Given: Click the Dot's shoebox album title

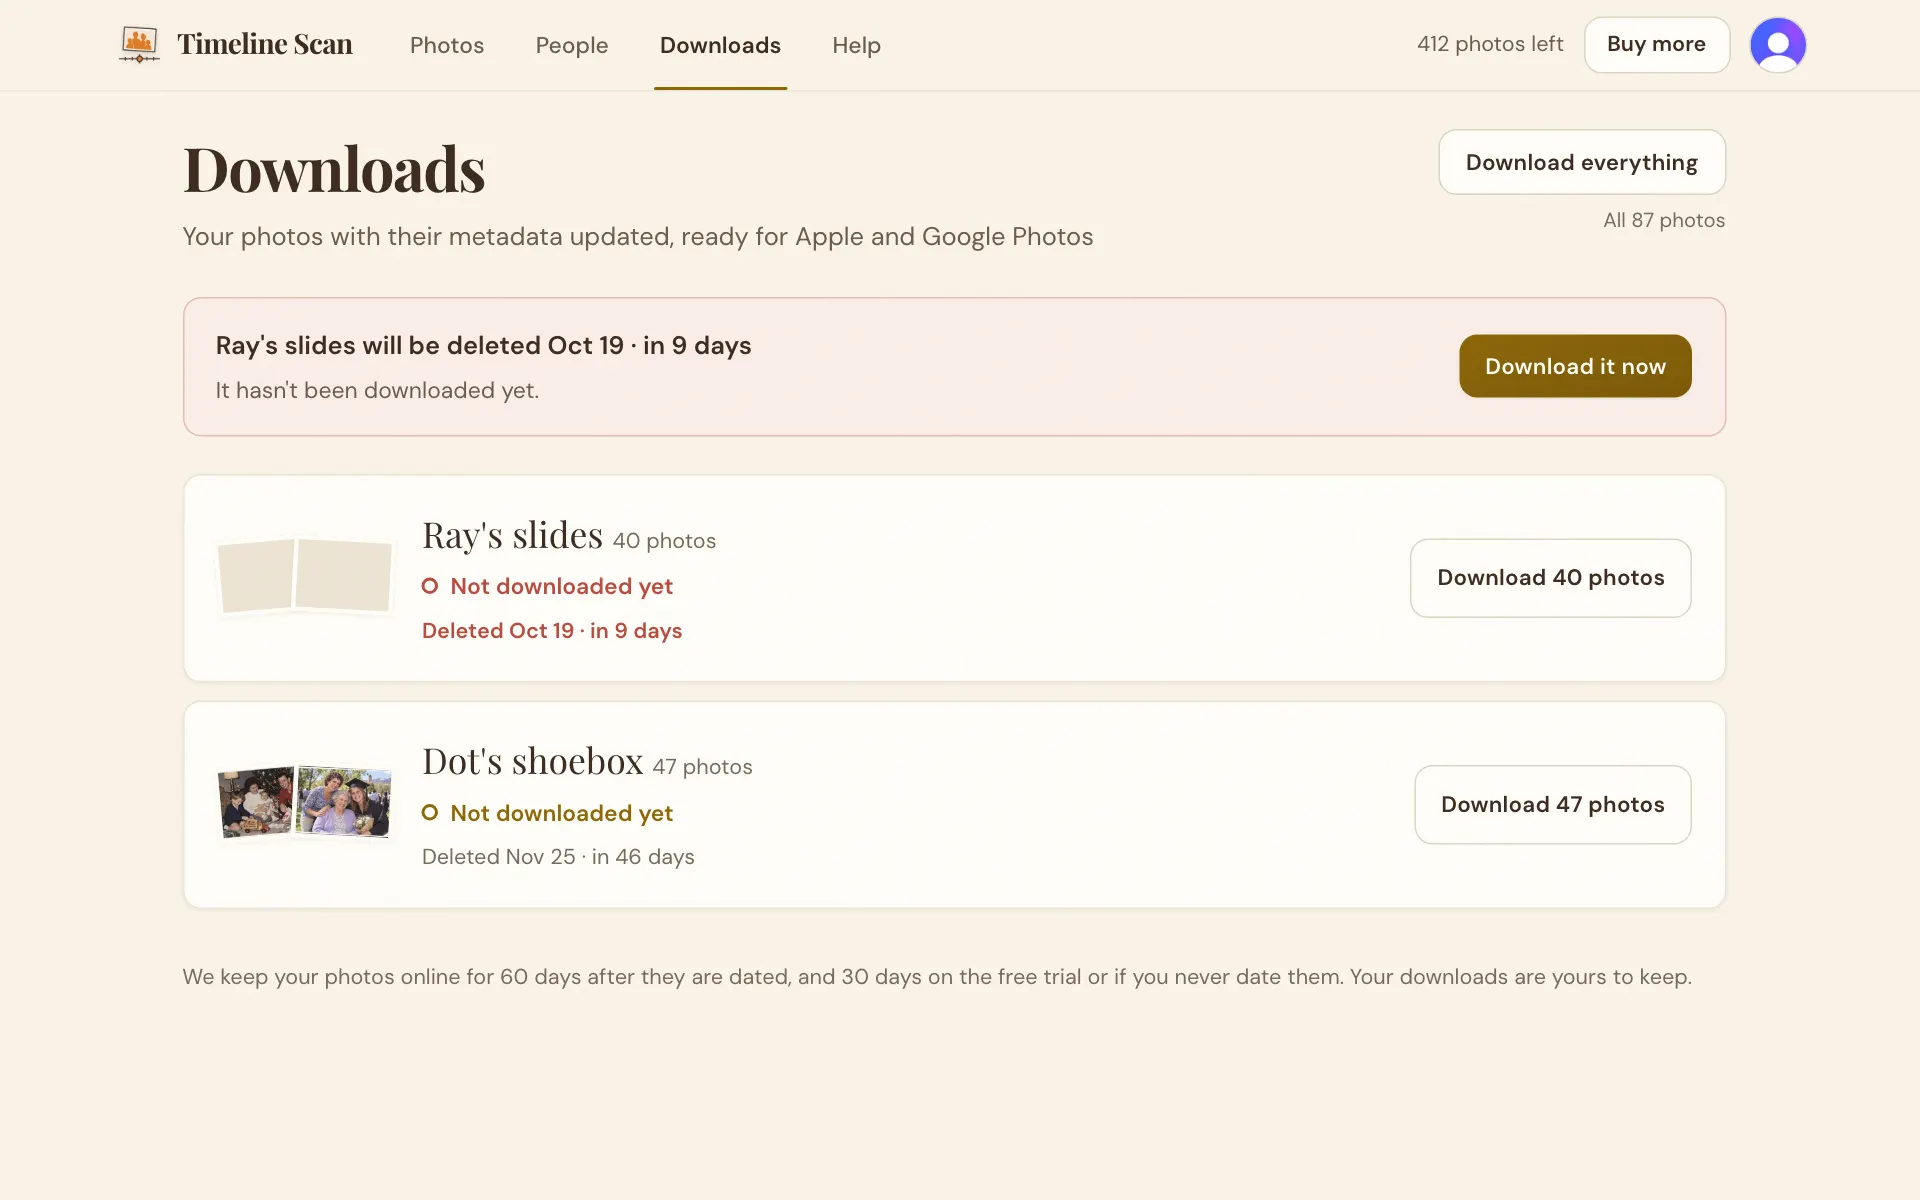Looking at the screenshot, I should [532, 762].
